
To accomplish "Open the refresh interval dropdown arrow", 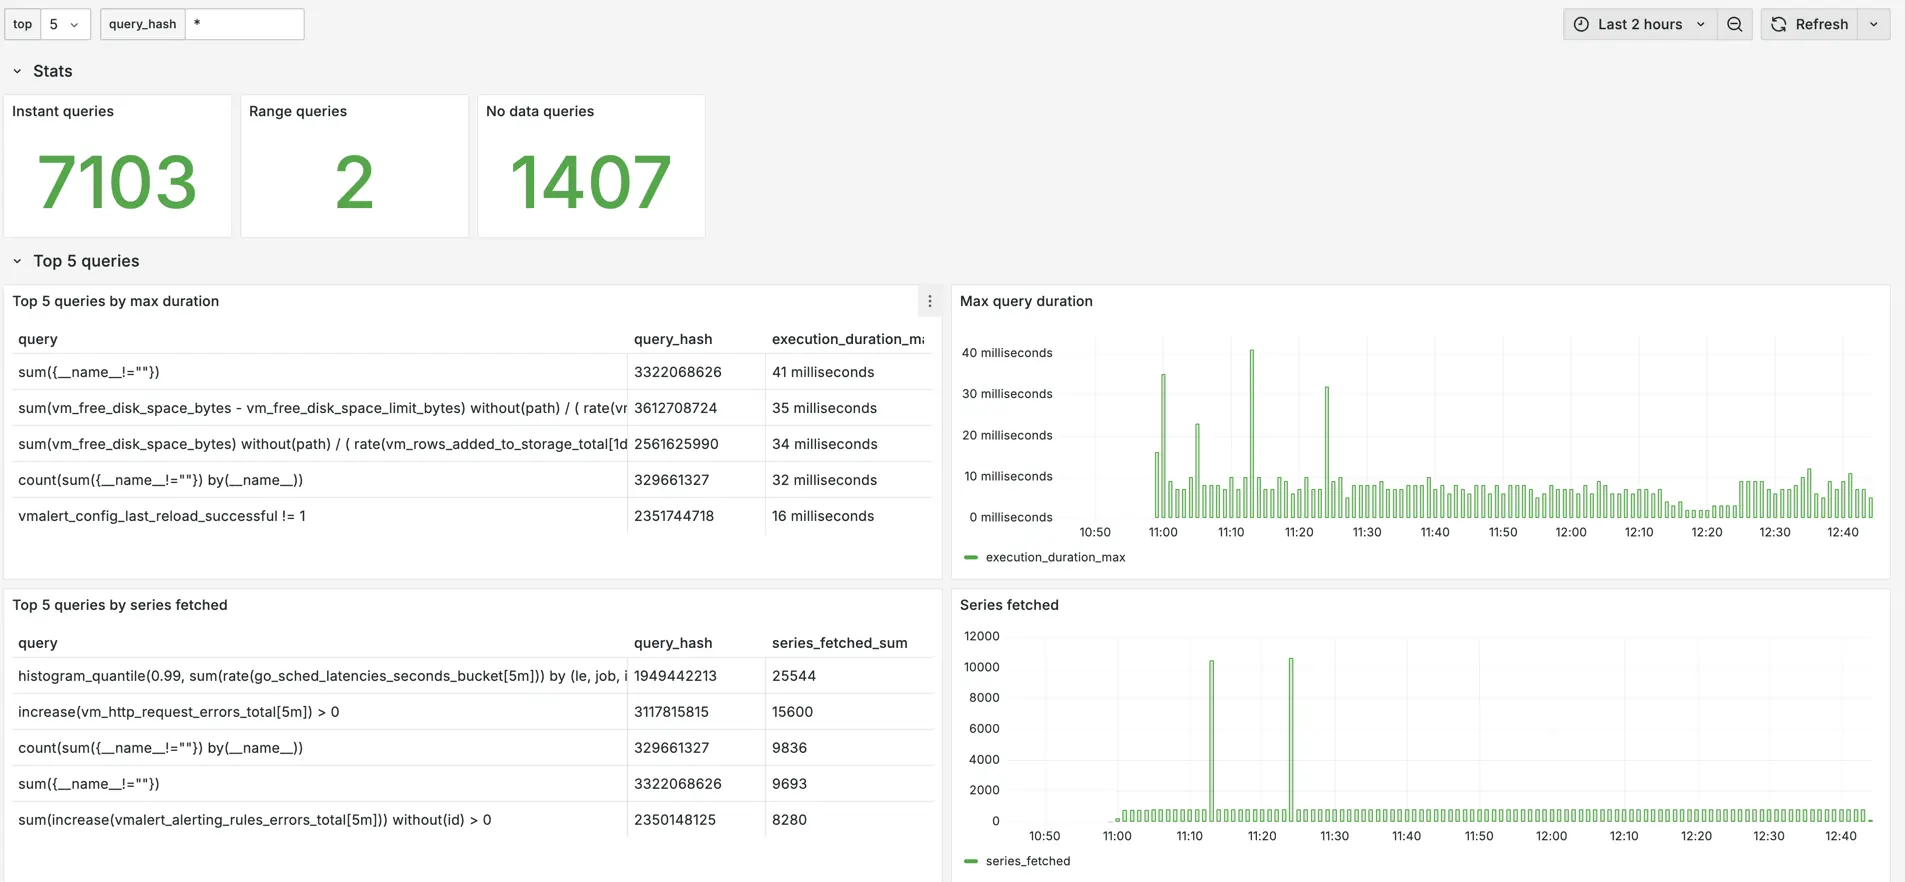I will pyautogui.click(x=1874, y=24).
